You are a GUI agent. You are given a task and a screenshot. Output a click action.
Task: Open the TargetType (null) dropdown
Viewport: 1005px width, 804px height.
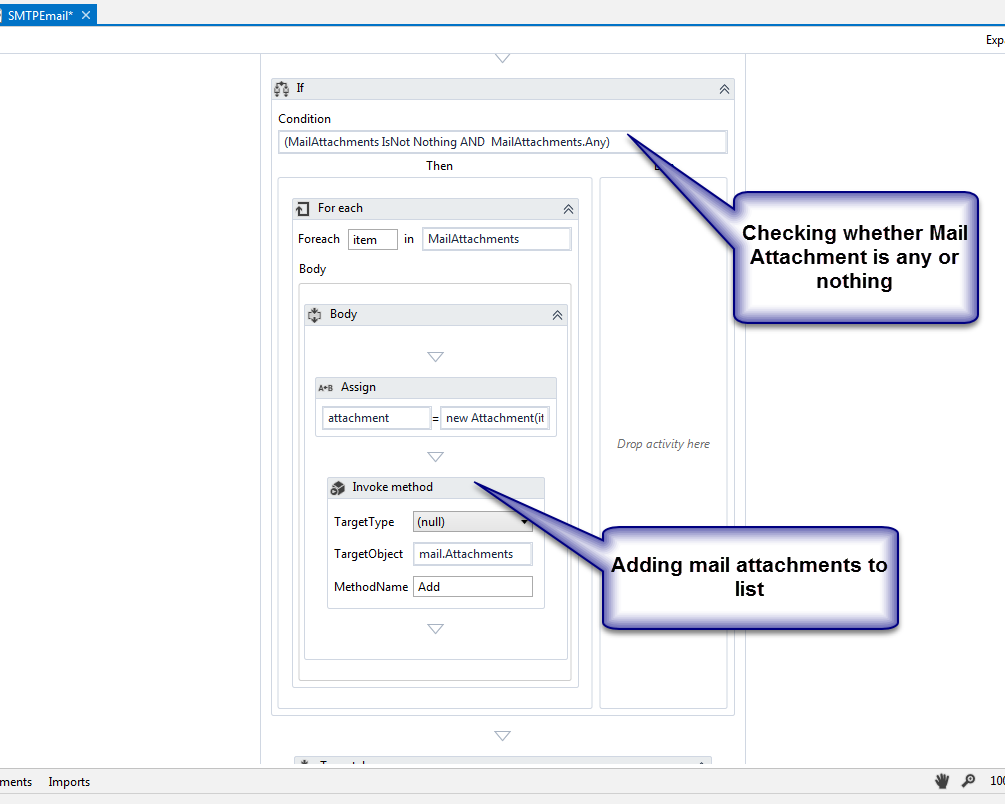tap(472, 522)
